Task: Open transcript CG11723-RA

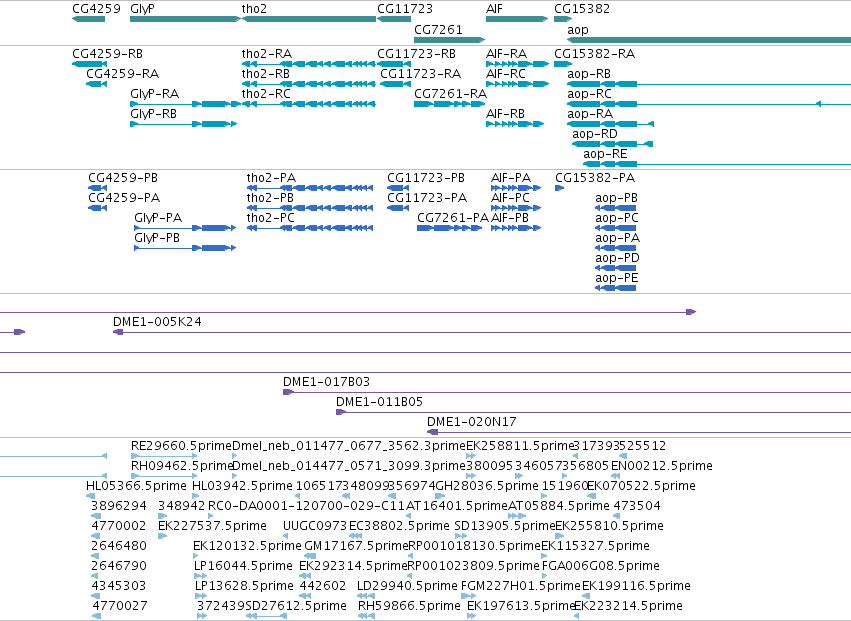Action: pos(396,84)
